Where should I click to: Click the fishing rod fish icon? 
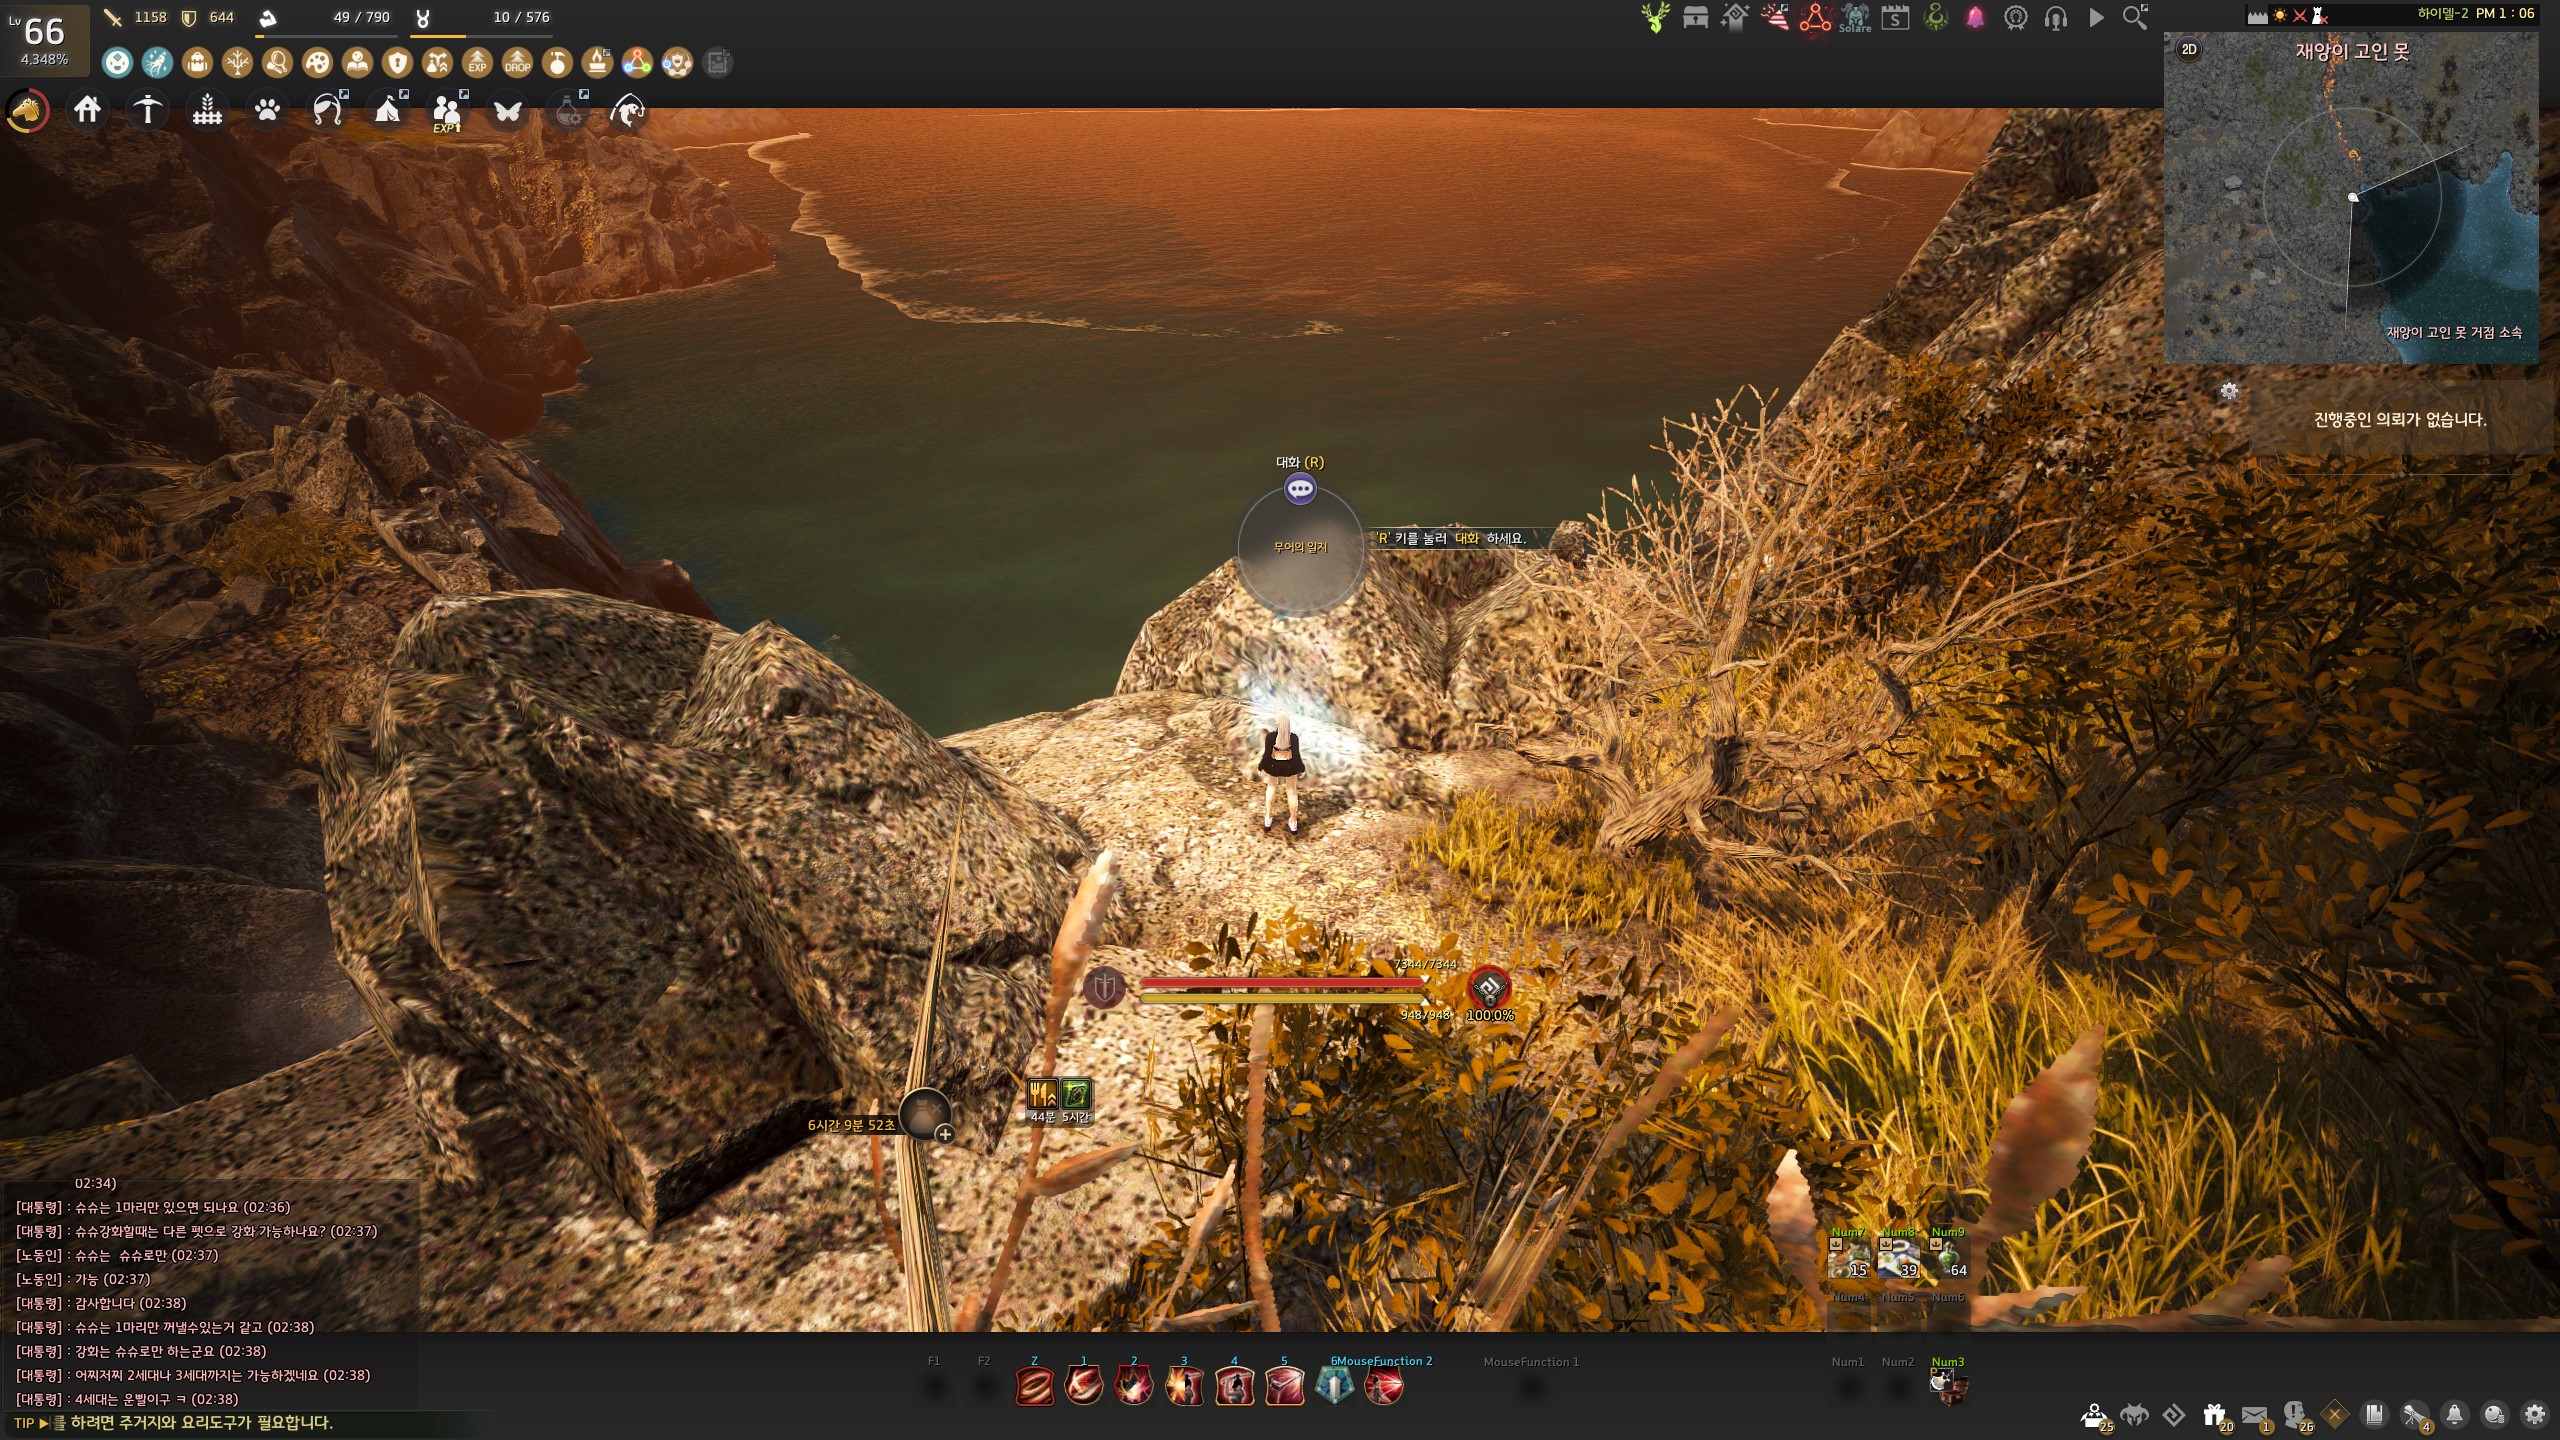pyautogui.click(x=628, y=109)
